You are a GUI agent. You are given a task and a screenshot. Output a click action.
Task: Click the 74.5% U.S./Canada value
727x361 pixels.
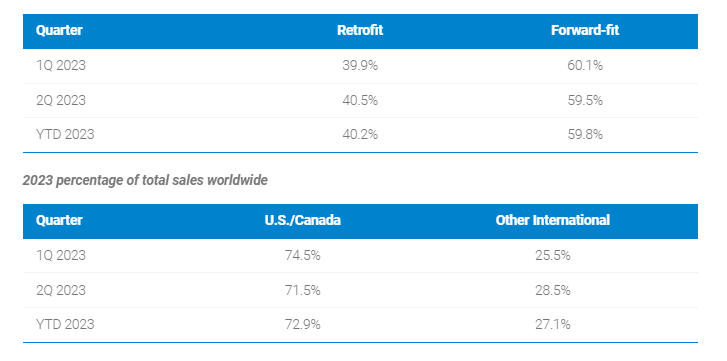302,256
